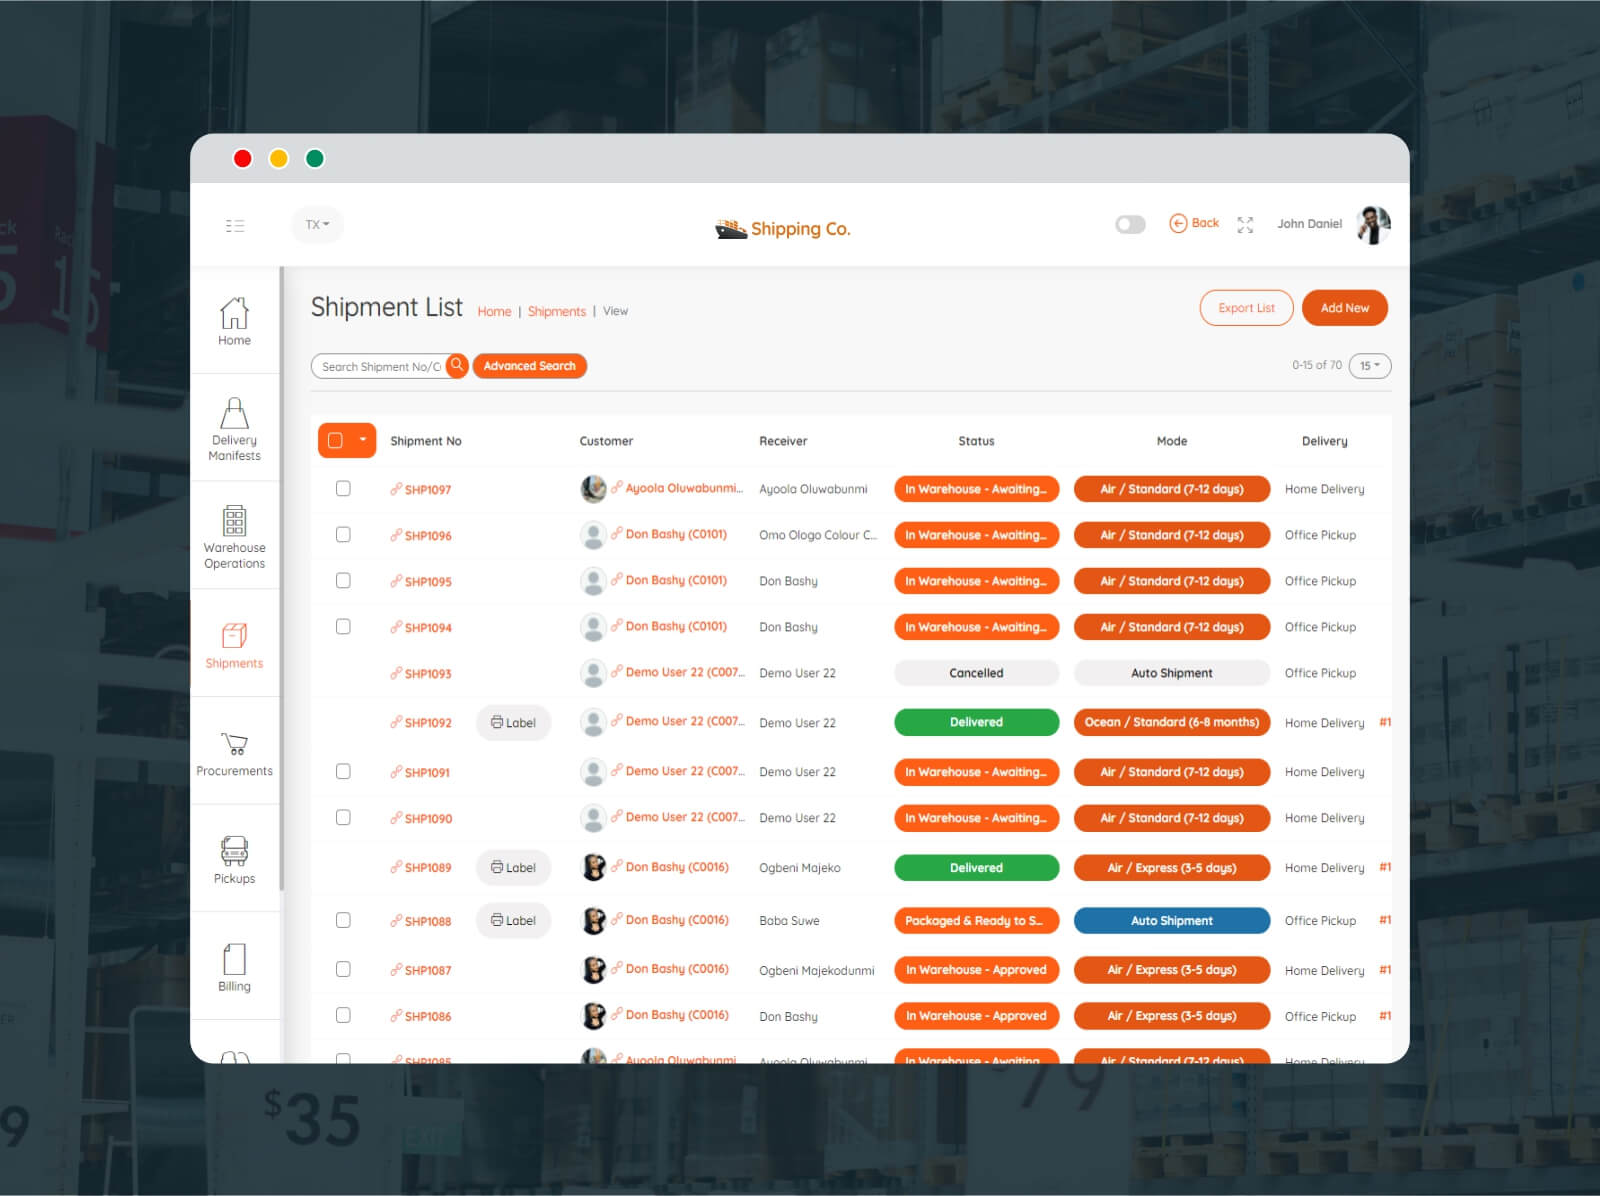Screen dimensions: 1600x1196
Task: Click the Search Shipment input field
Action: [380, 366]
